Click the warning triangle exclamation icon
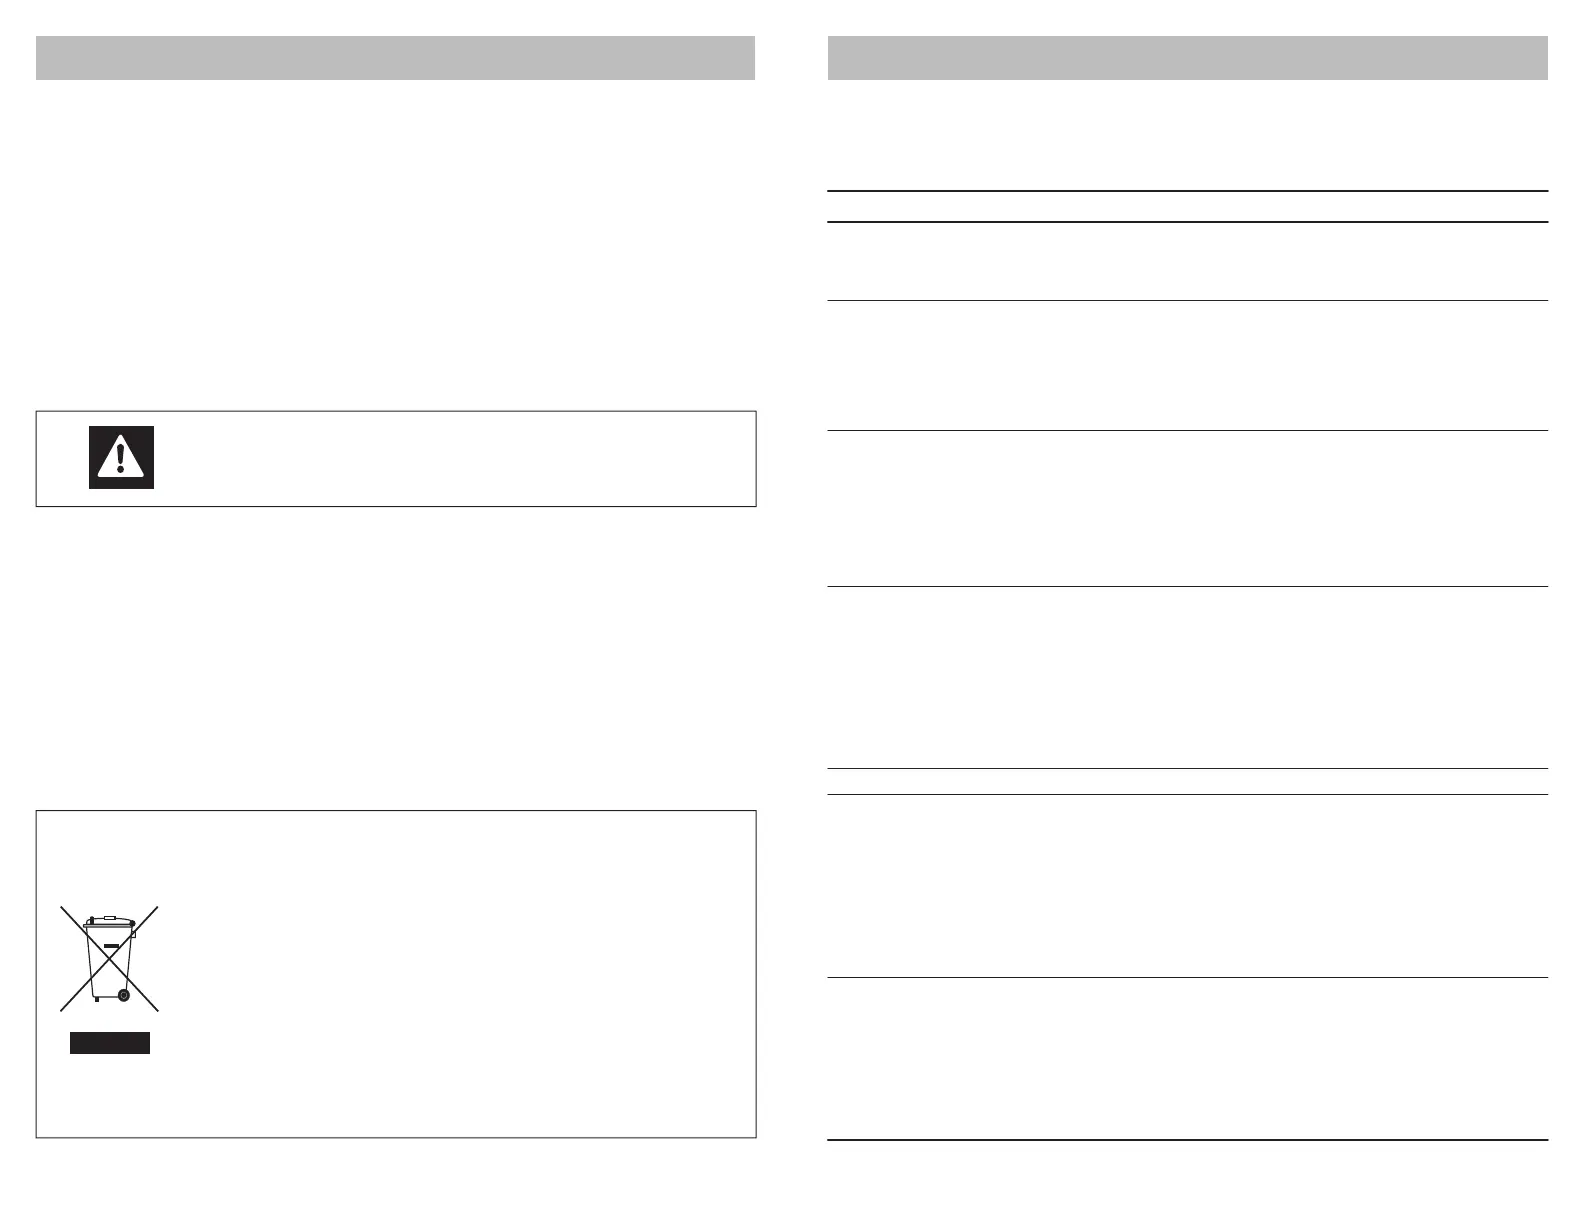 121,457
